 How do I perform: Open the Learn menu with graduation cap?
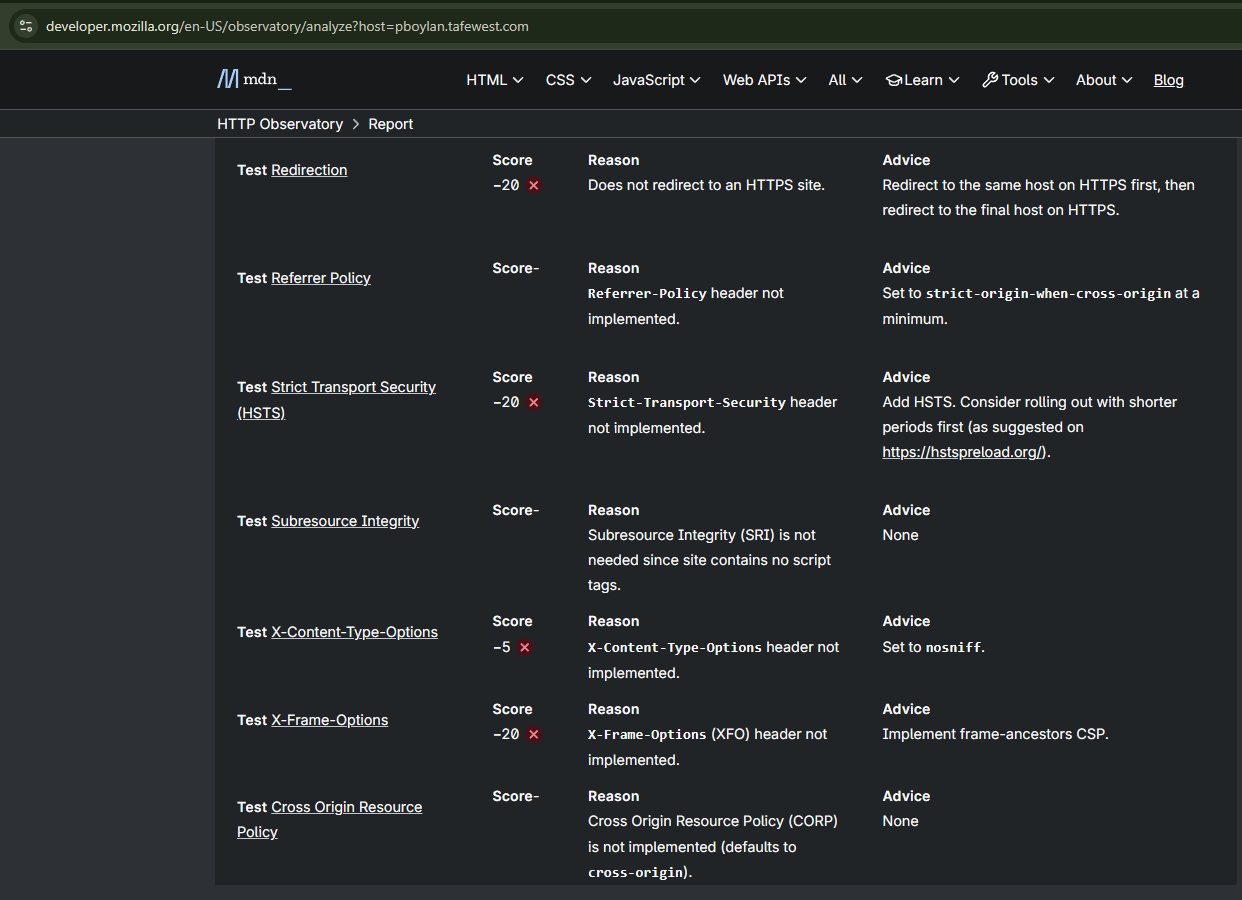click(x=922, y=80)
